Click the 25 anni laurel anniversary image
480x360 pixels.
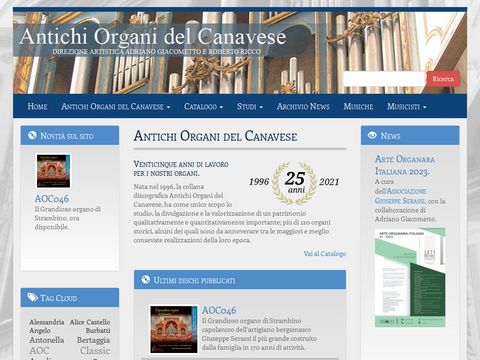294,182
